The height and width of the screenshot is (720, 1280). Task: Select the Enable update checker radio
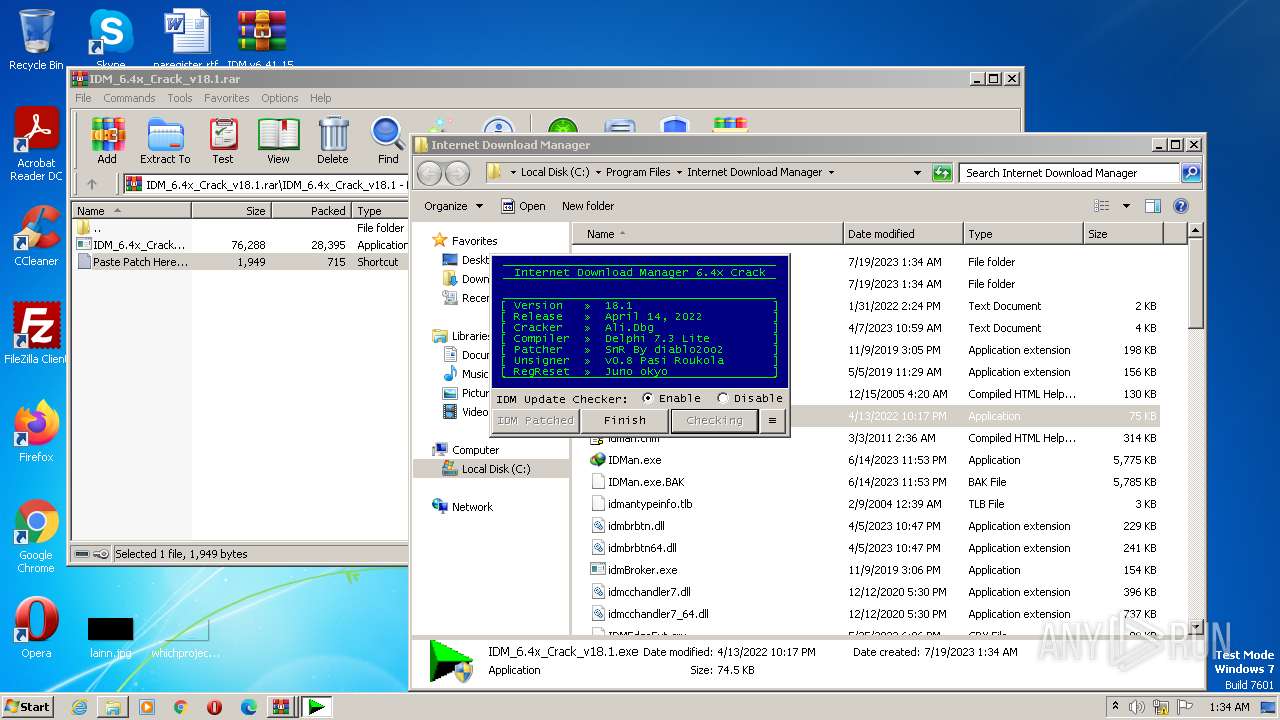pos(648,398)
